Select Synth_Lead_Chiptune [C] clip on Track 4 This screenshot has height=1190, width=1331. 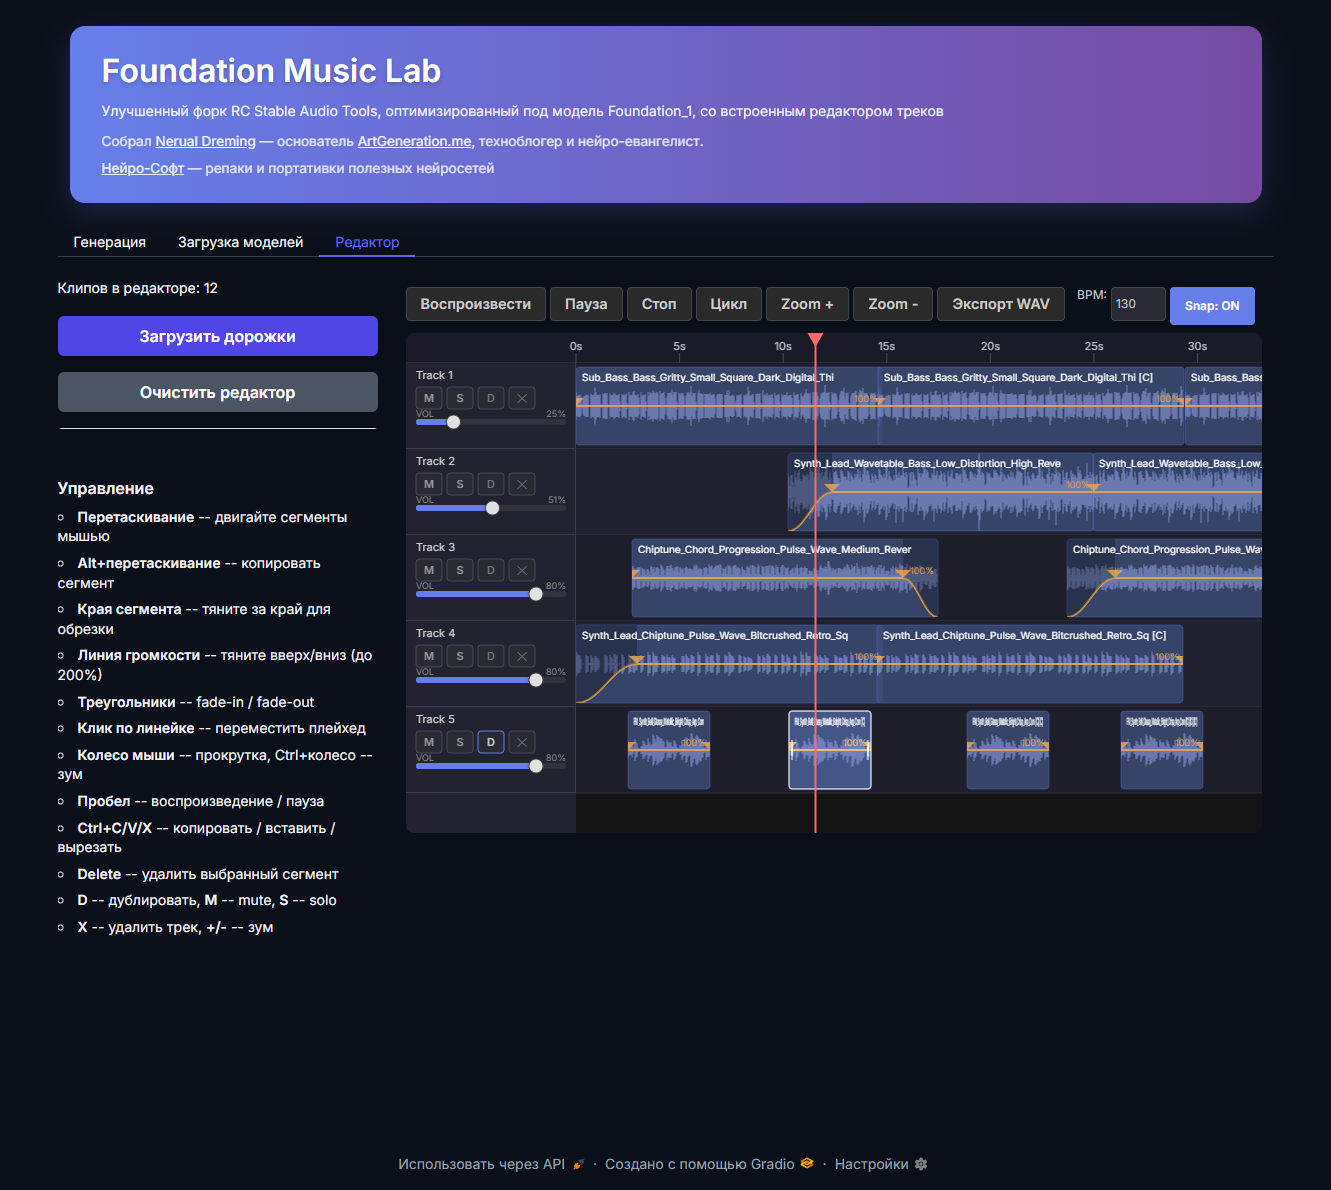pyautogui.click(x=1030, y=664)
